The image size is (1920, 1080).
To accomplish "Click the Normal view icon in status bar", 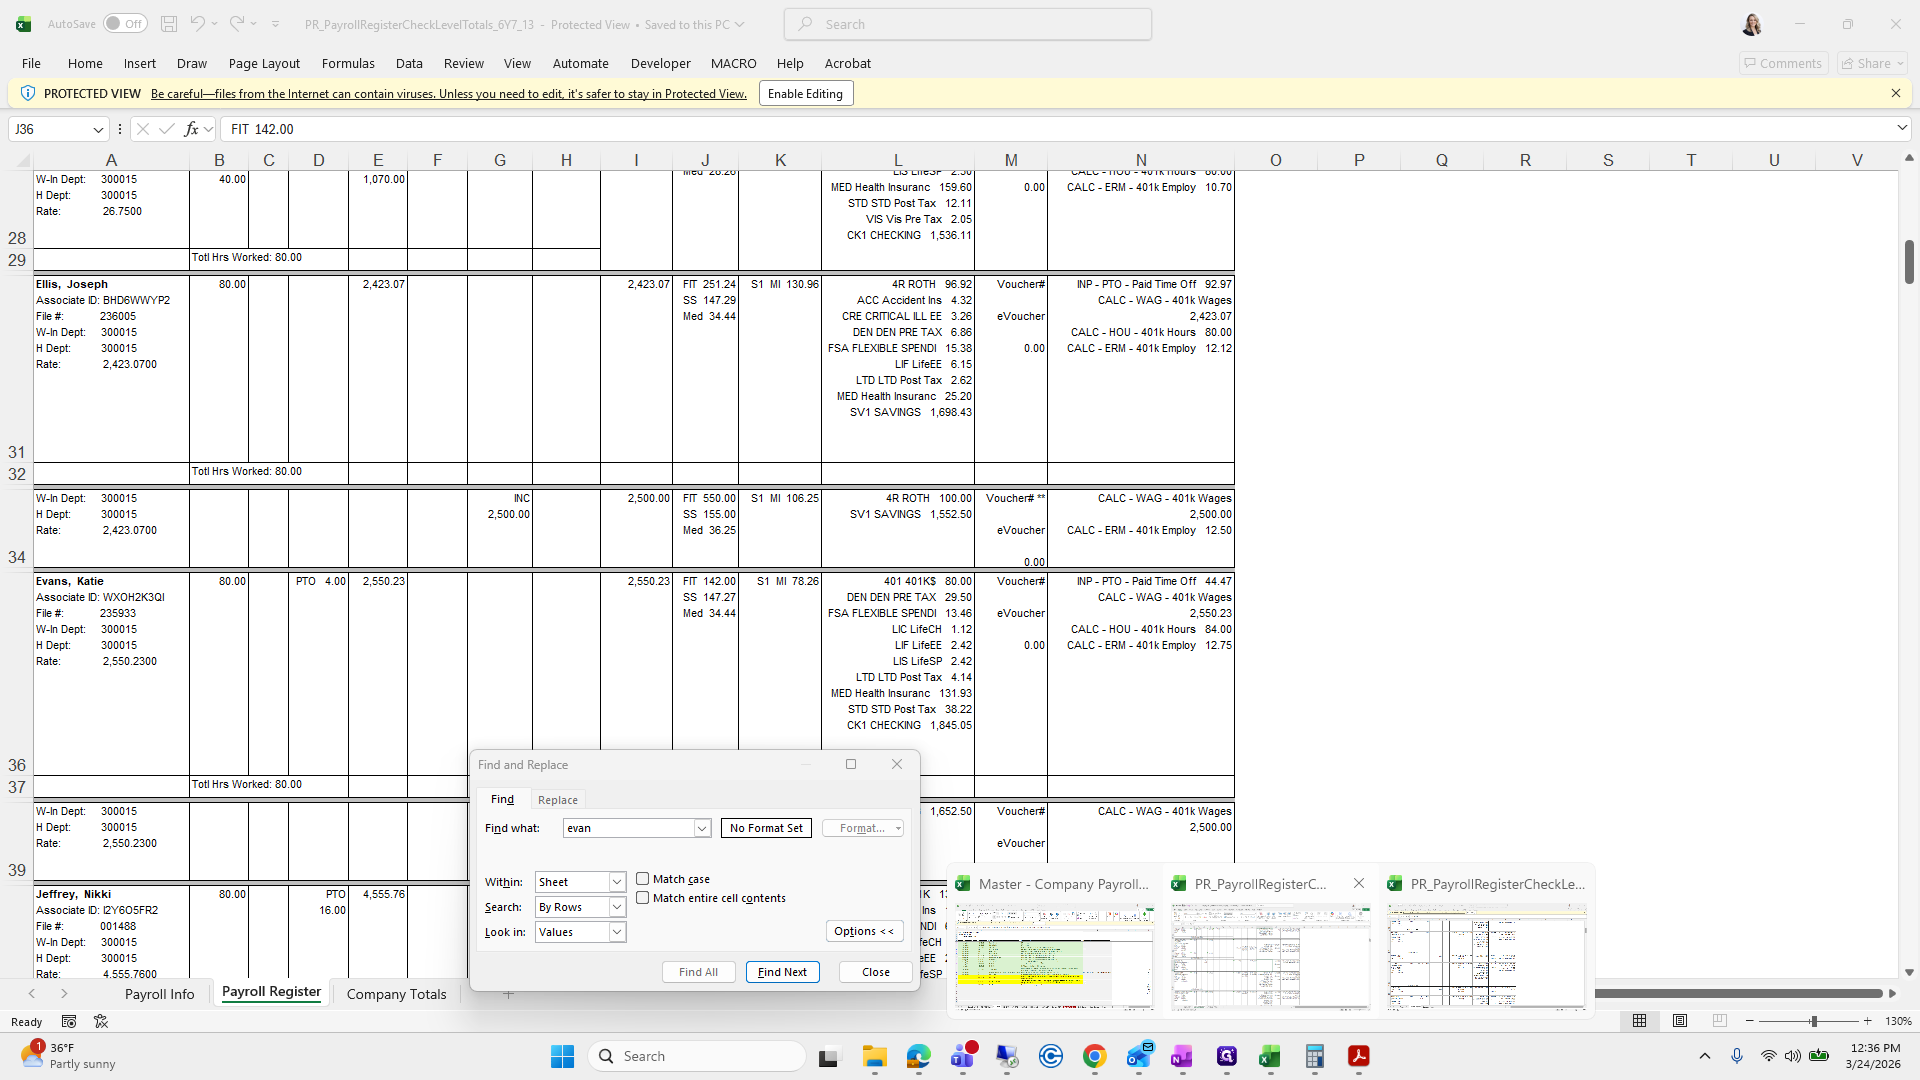I will pyautogui.click(x=1639, y=1021).
